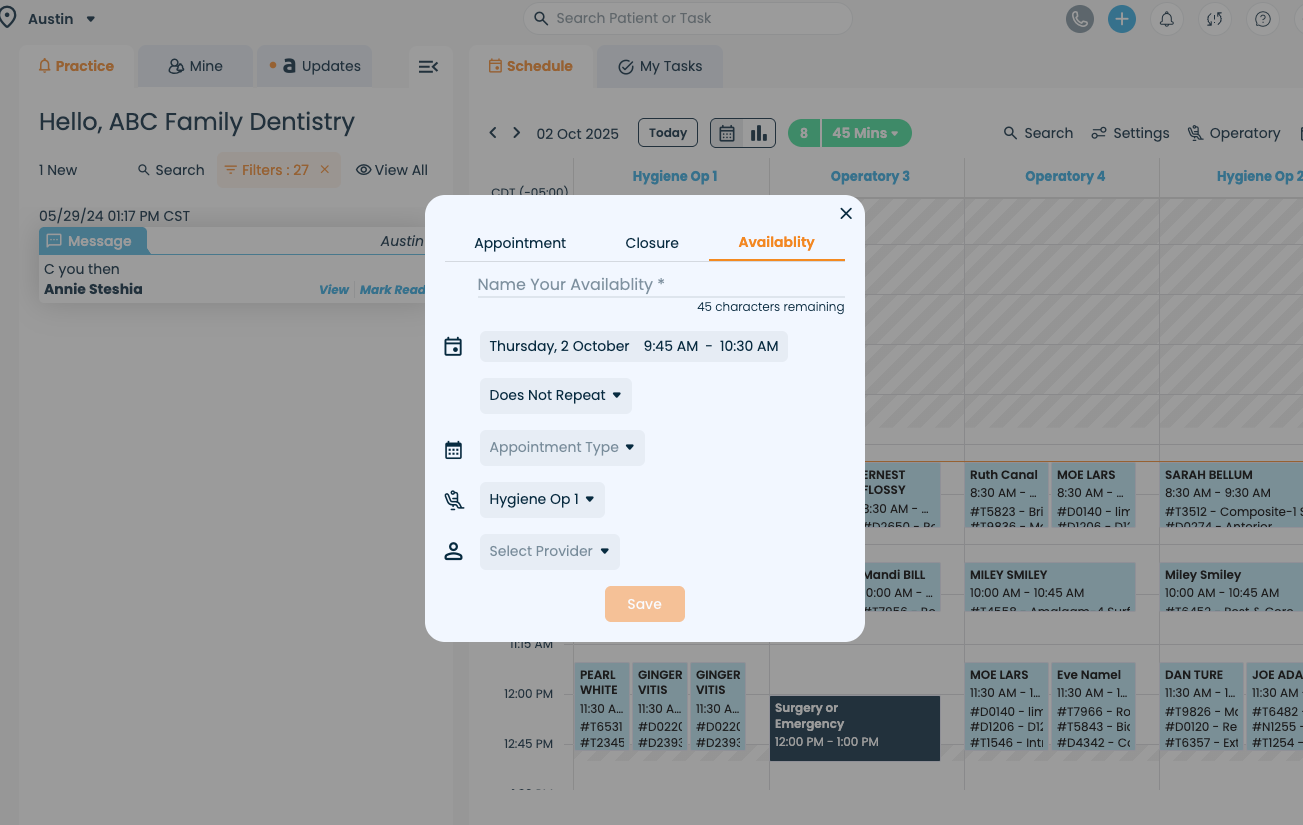Click the phone call icon in header
Image resolution: width=1303 pixels, height=825 pixels.
click(x=1079, y=19)
